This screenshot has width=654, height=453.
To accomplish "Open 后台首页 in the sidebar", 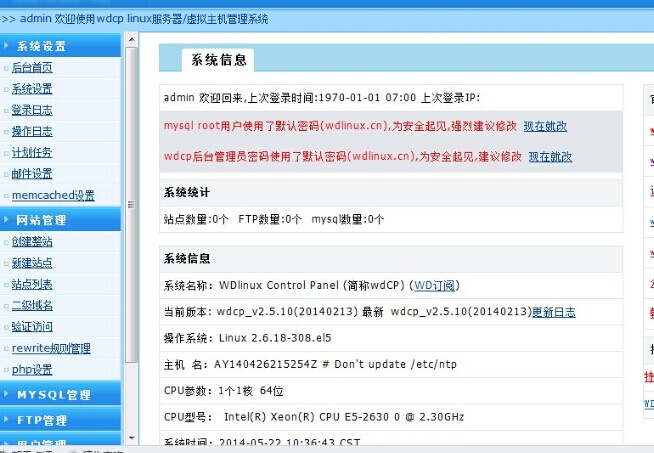I will tap(32, 68).
